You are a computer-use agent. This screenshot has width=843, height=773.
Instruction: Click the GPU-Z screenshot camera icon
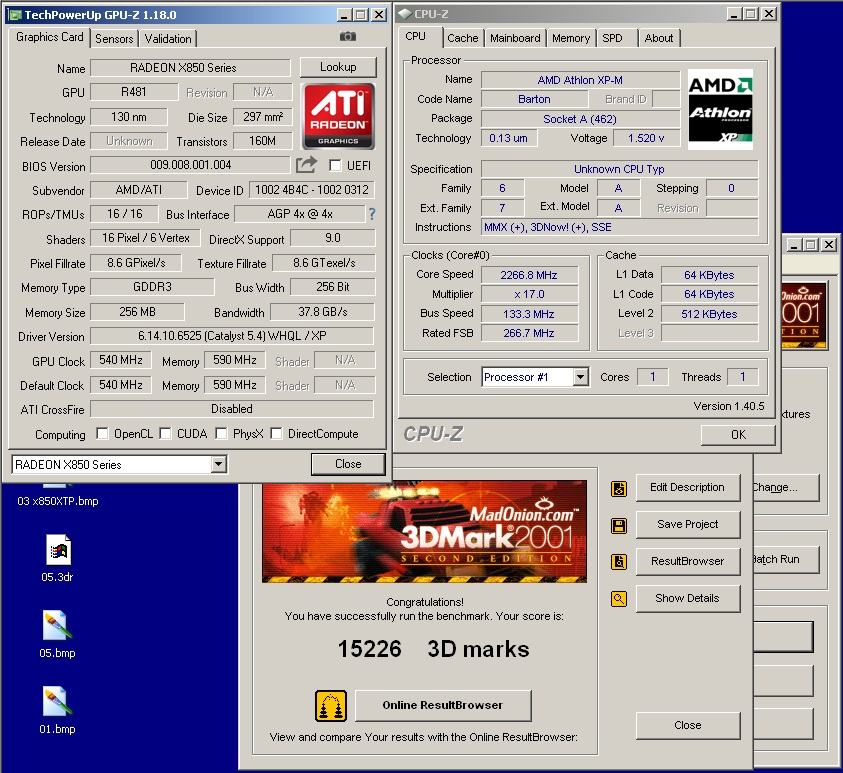347,37
